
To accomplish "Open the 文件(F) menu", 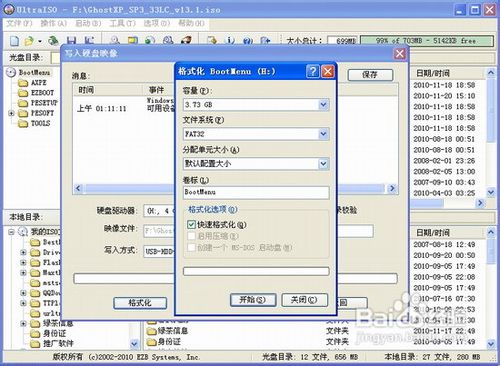I will (20, 23).
